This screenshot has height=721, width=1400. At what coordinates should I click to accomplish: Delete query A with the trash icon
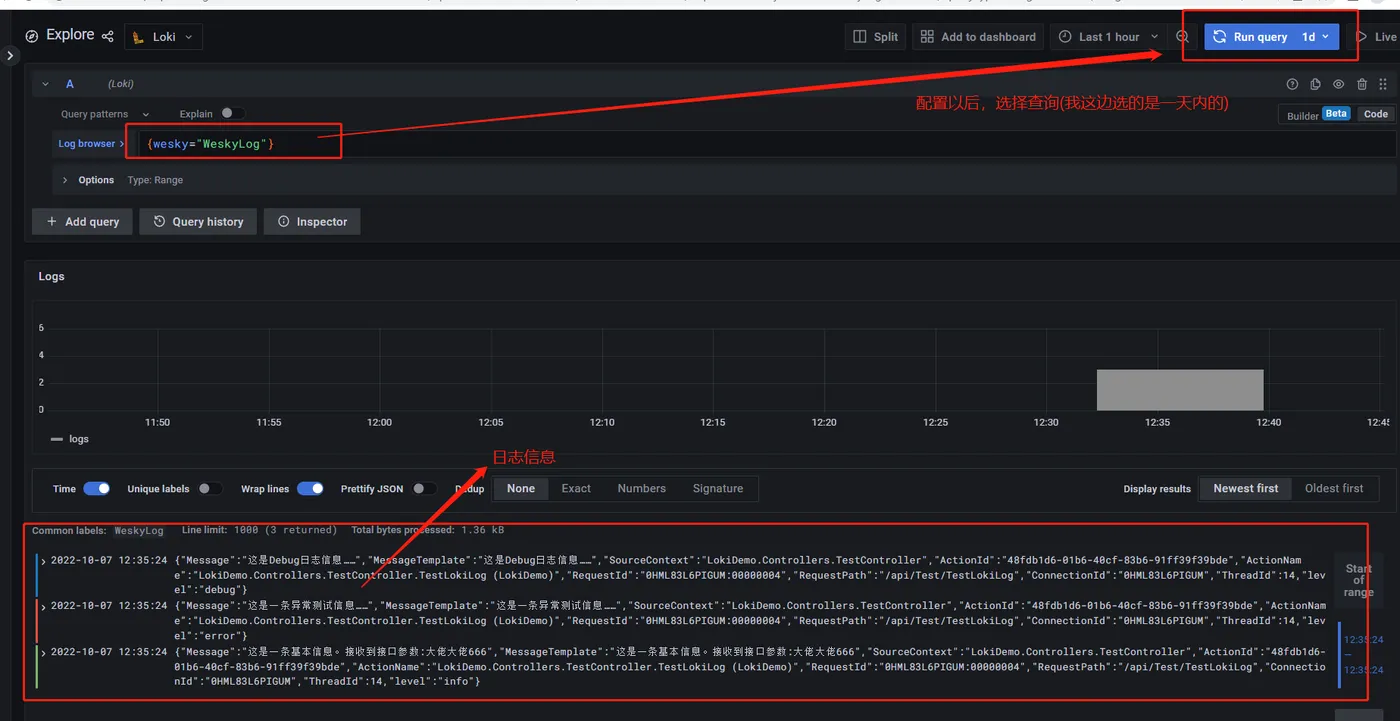[x=1362, y=85]
